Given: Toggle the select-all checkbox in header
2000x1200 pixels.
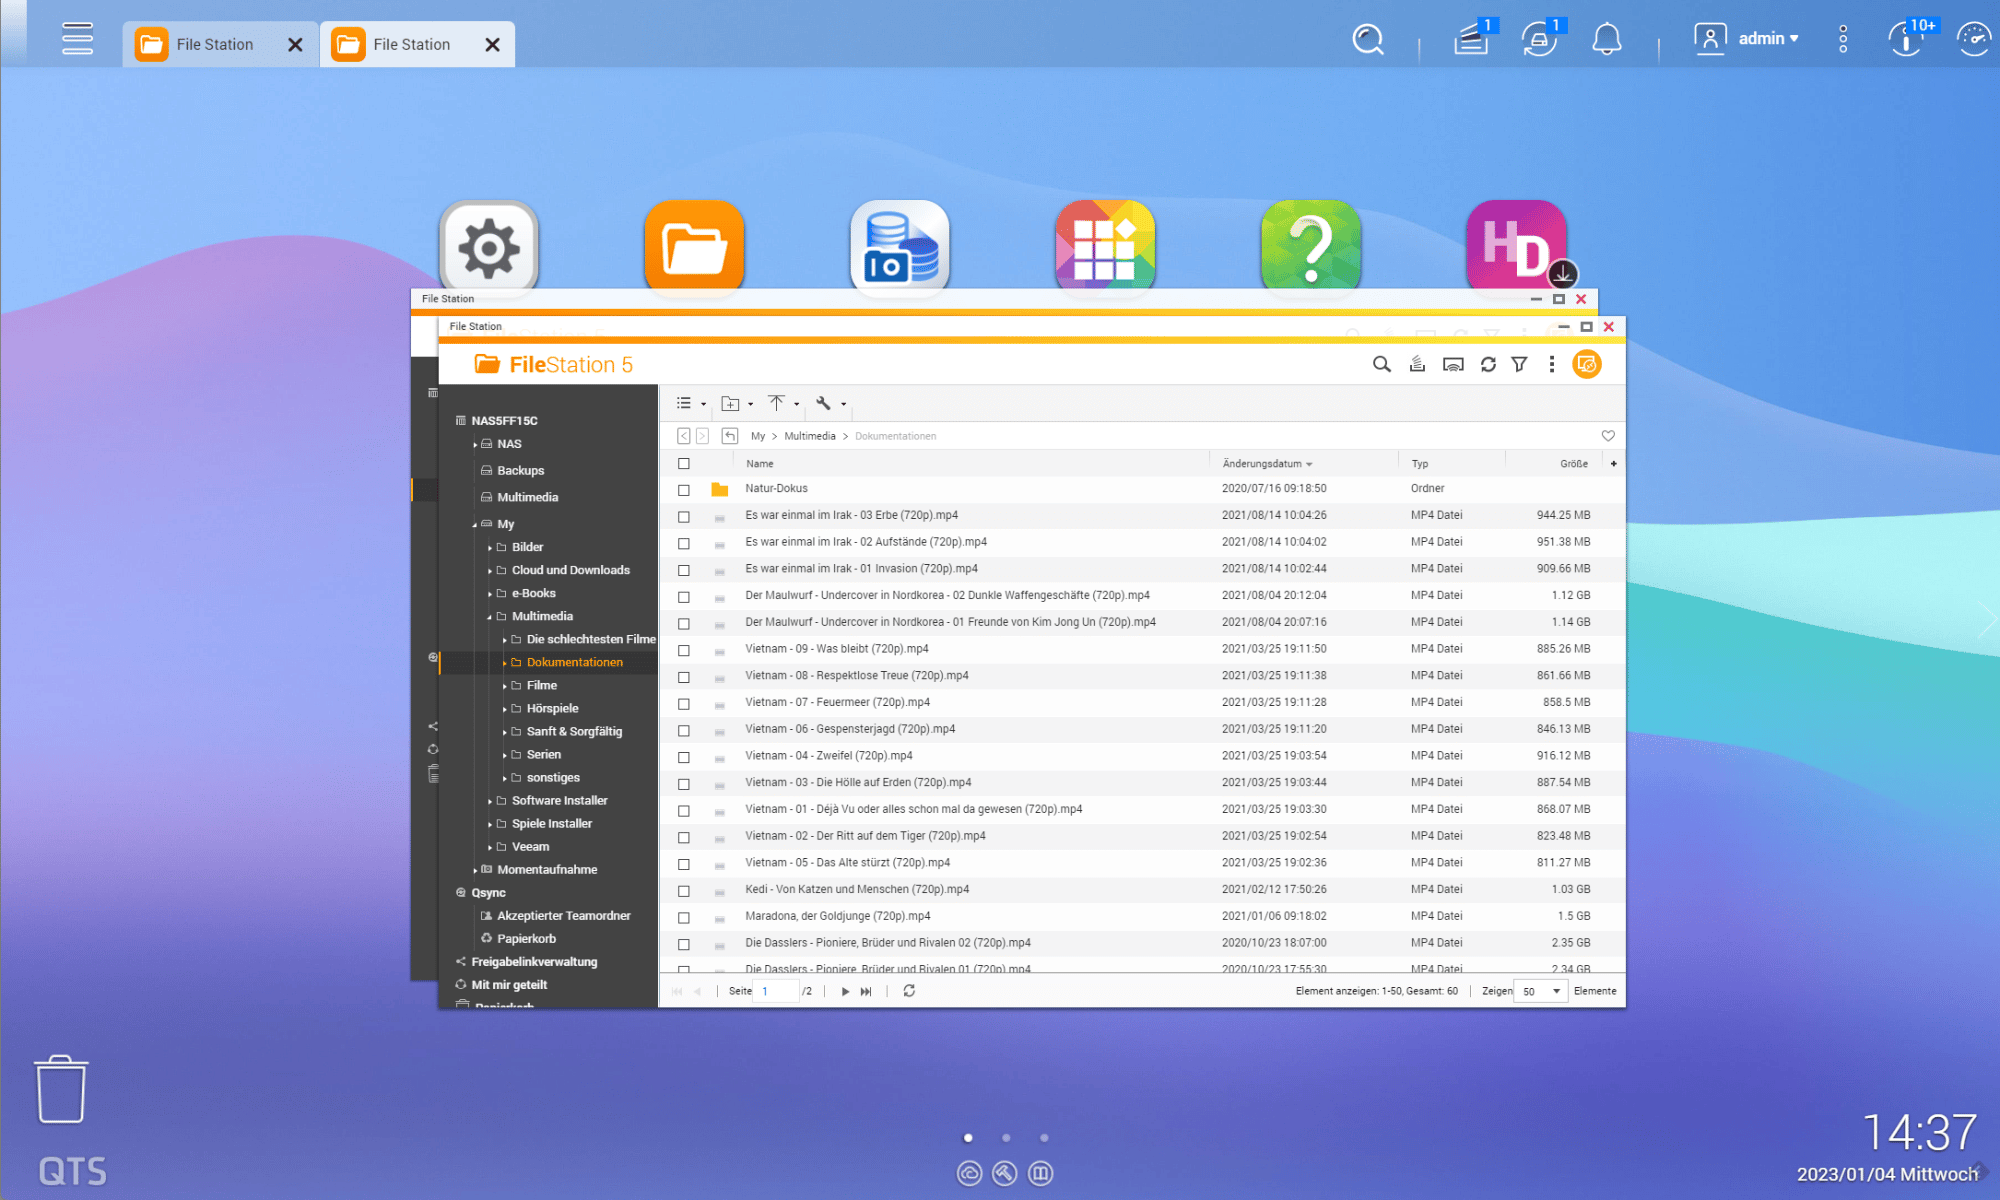Looking at the screenshot, I should pyautogui.click(x=684, y=464).
